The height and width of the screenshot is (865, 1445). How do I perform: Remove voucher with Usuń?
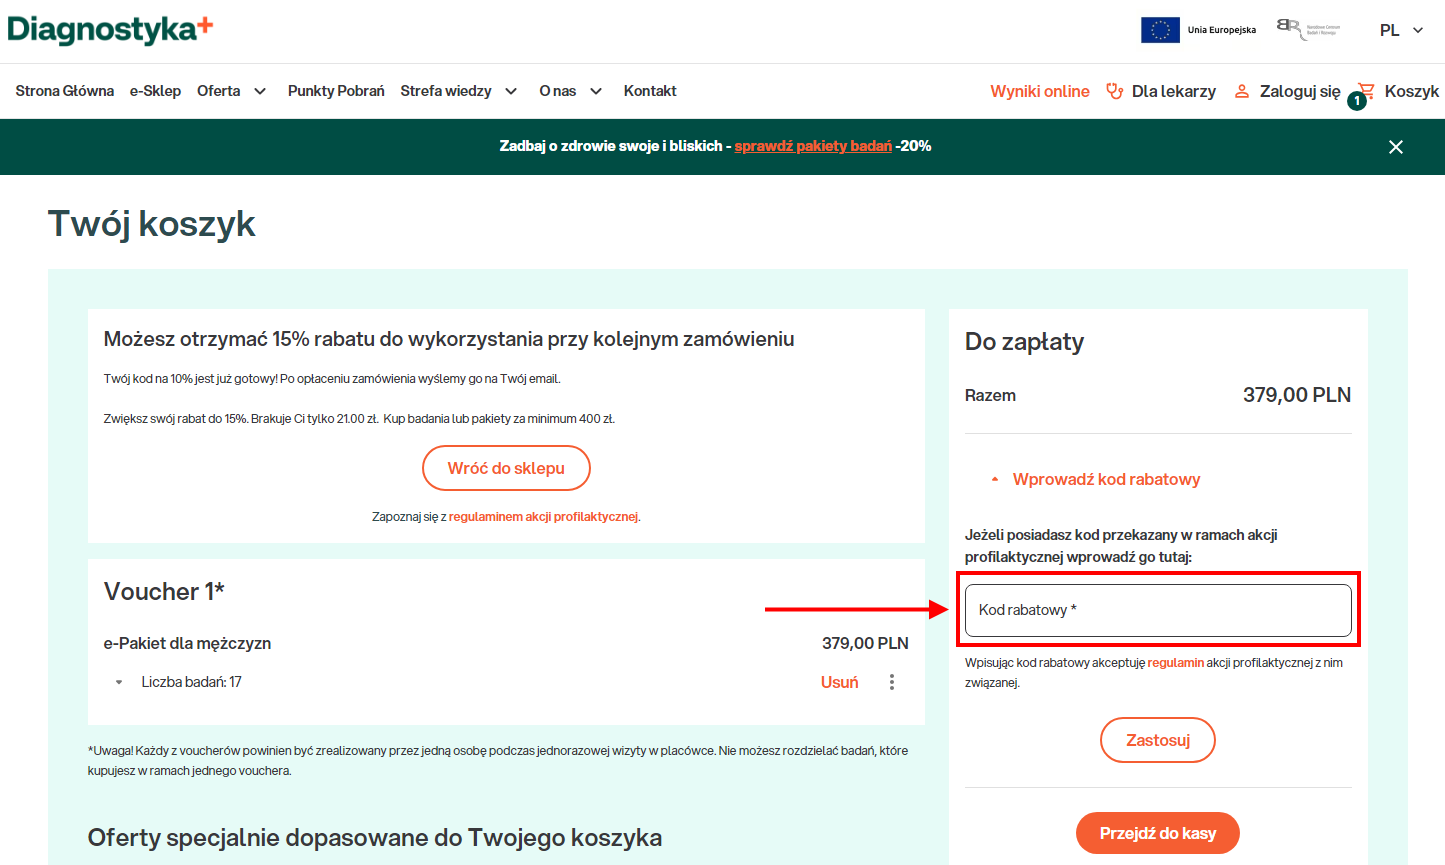(x=839, y=682)
